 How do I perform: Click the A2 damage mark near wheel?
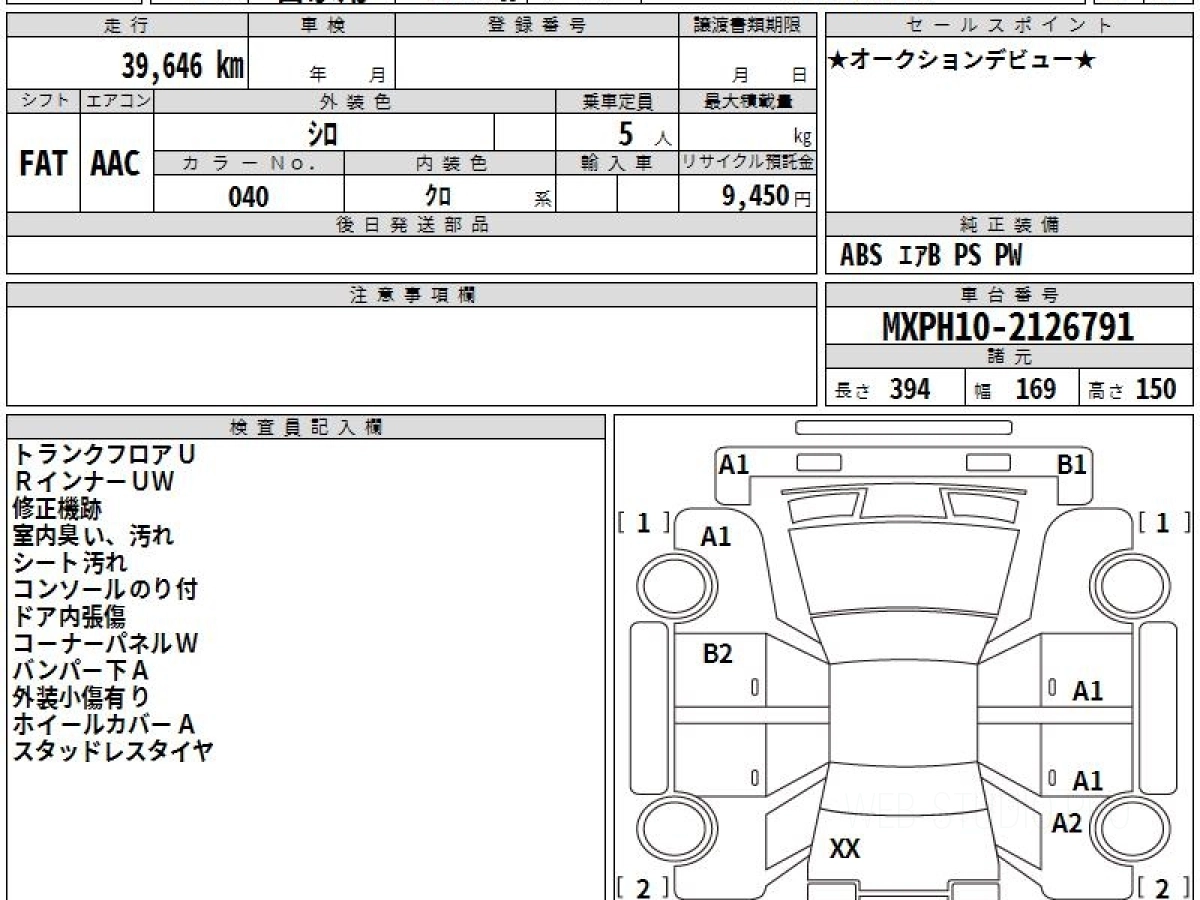coord(1067,823)
